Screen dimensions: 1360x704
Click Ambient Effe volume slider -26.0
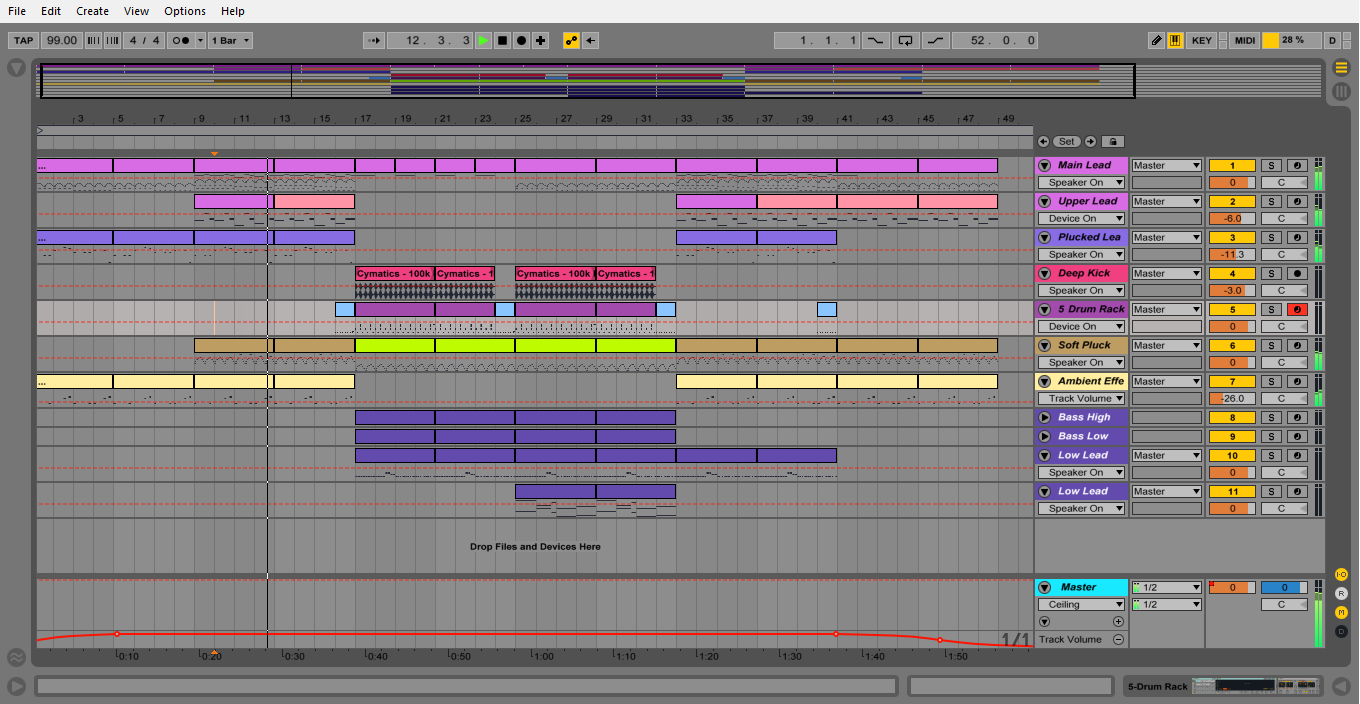coord(1233,398)
